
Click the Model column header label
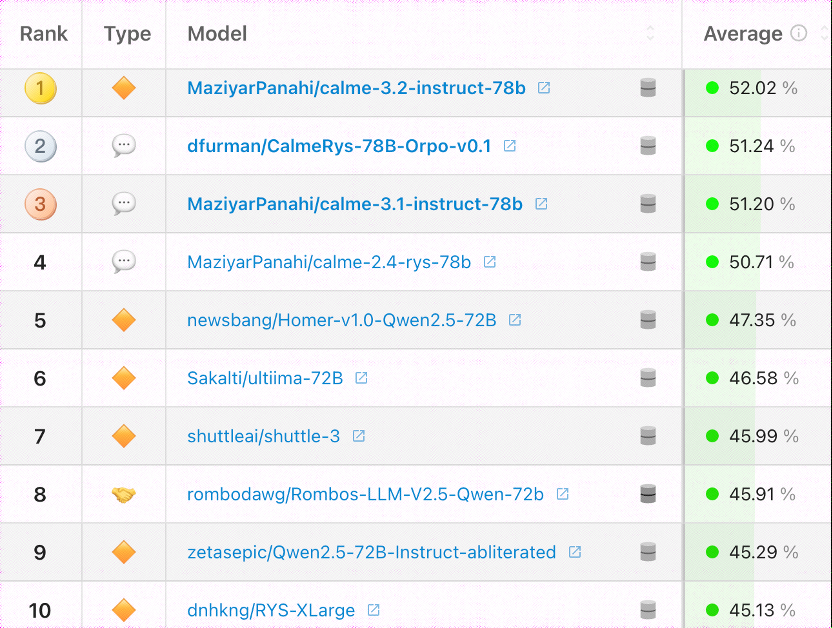[217, 33]
